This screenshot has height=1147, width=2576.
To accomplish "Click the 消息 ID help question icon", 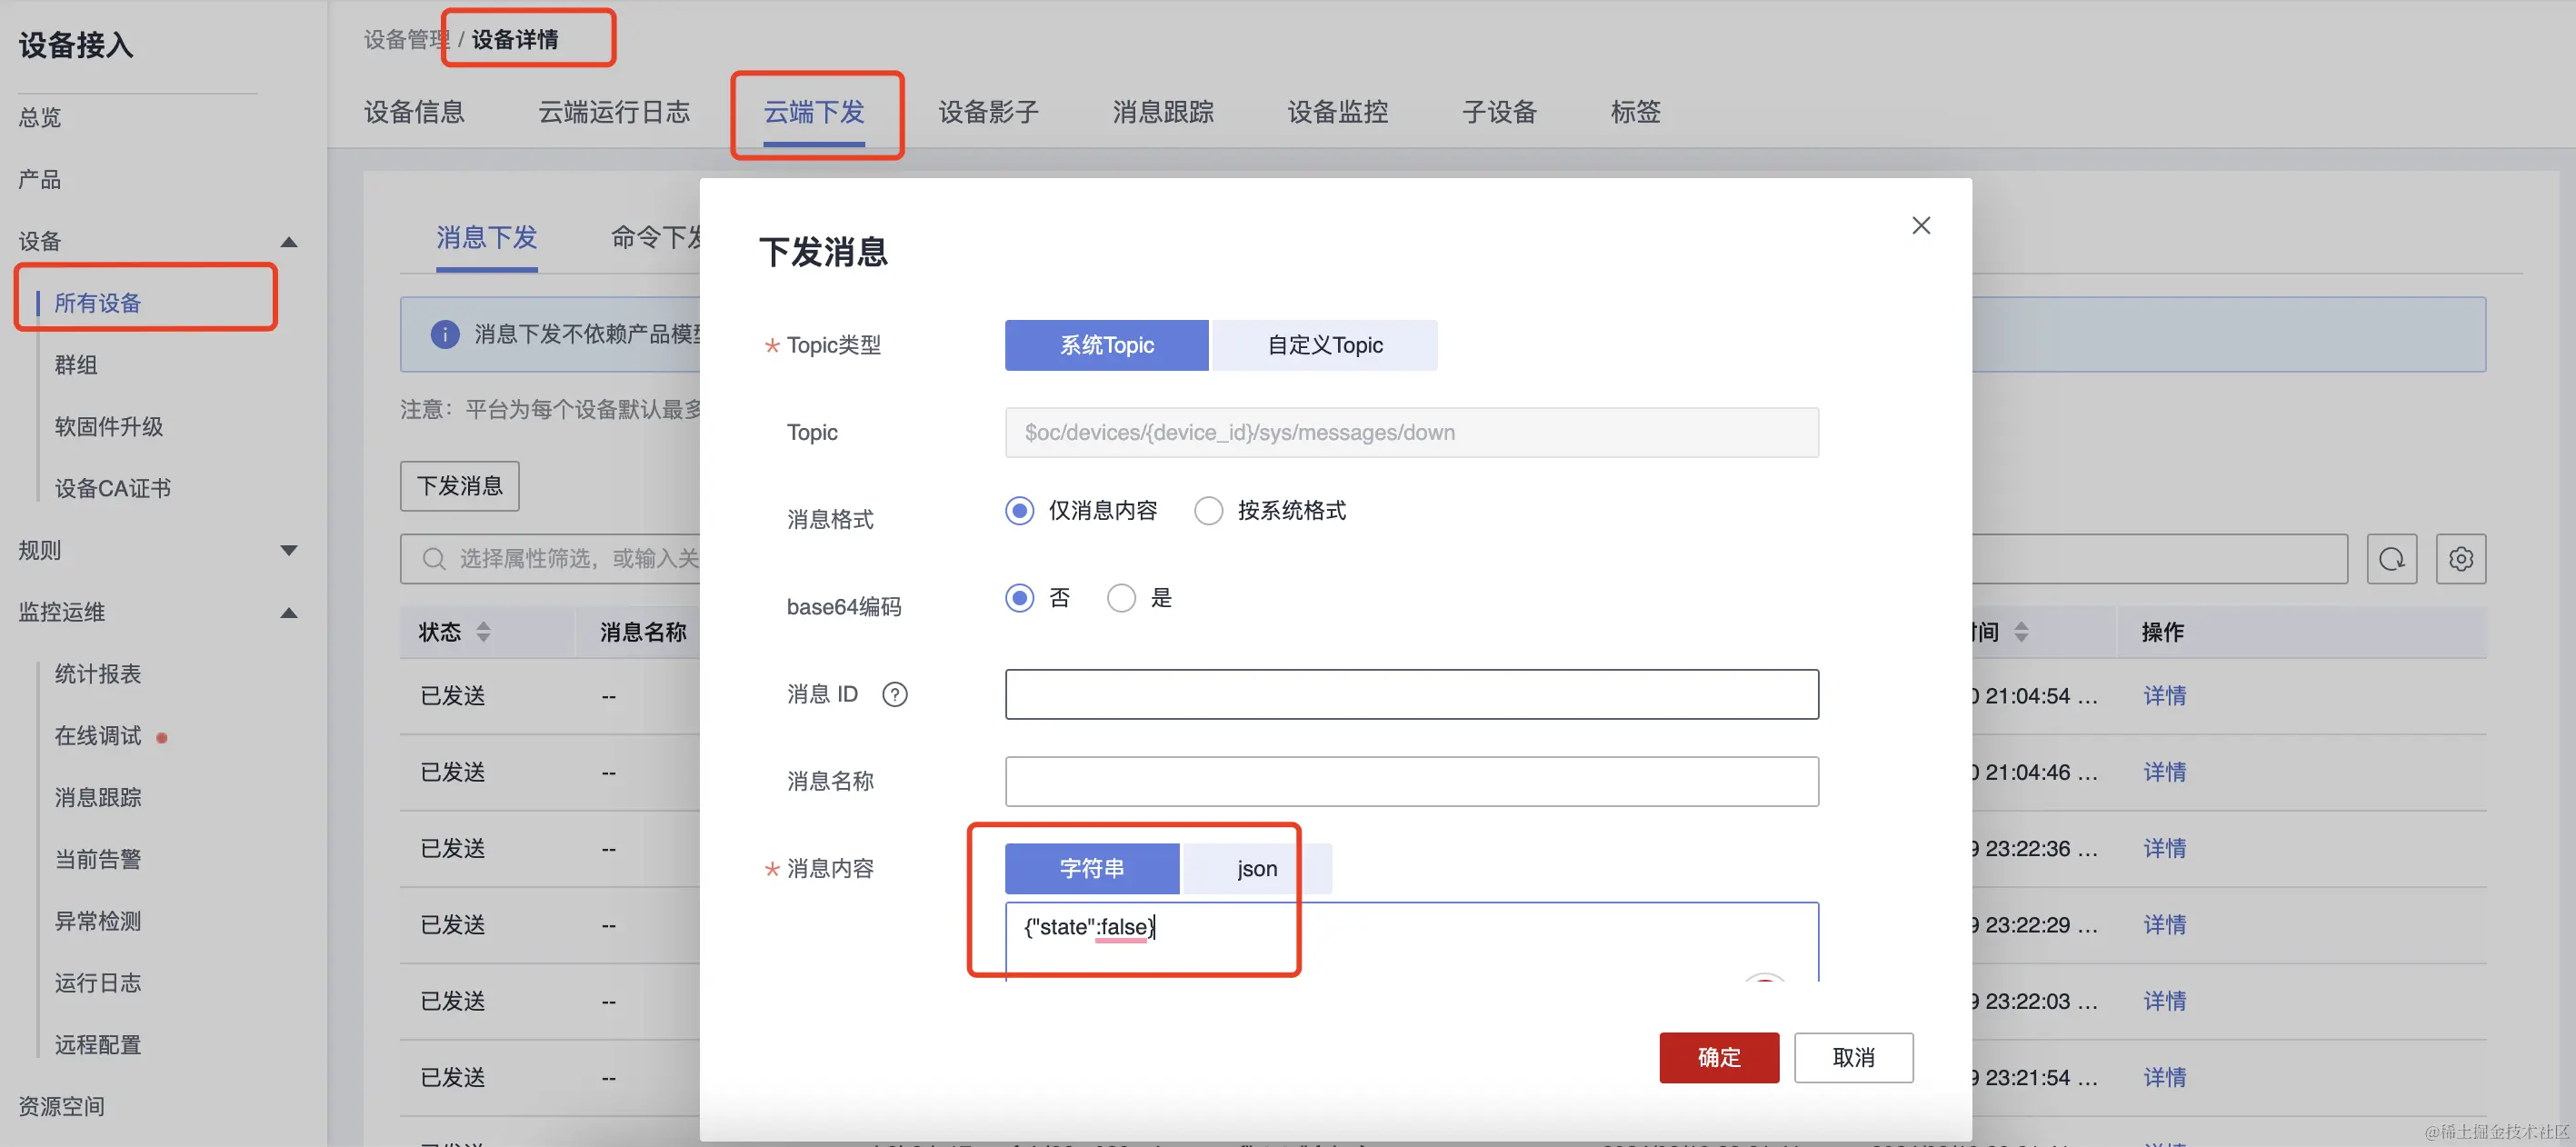I will click(x=894, y=694).
